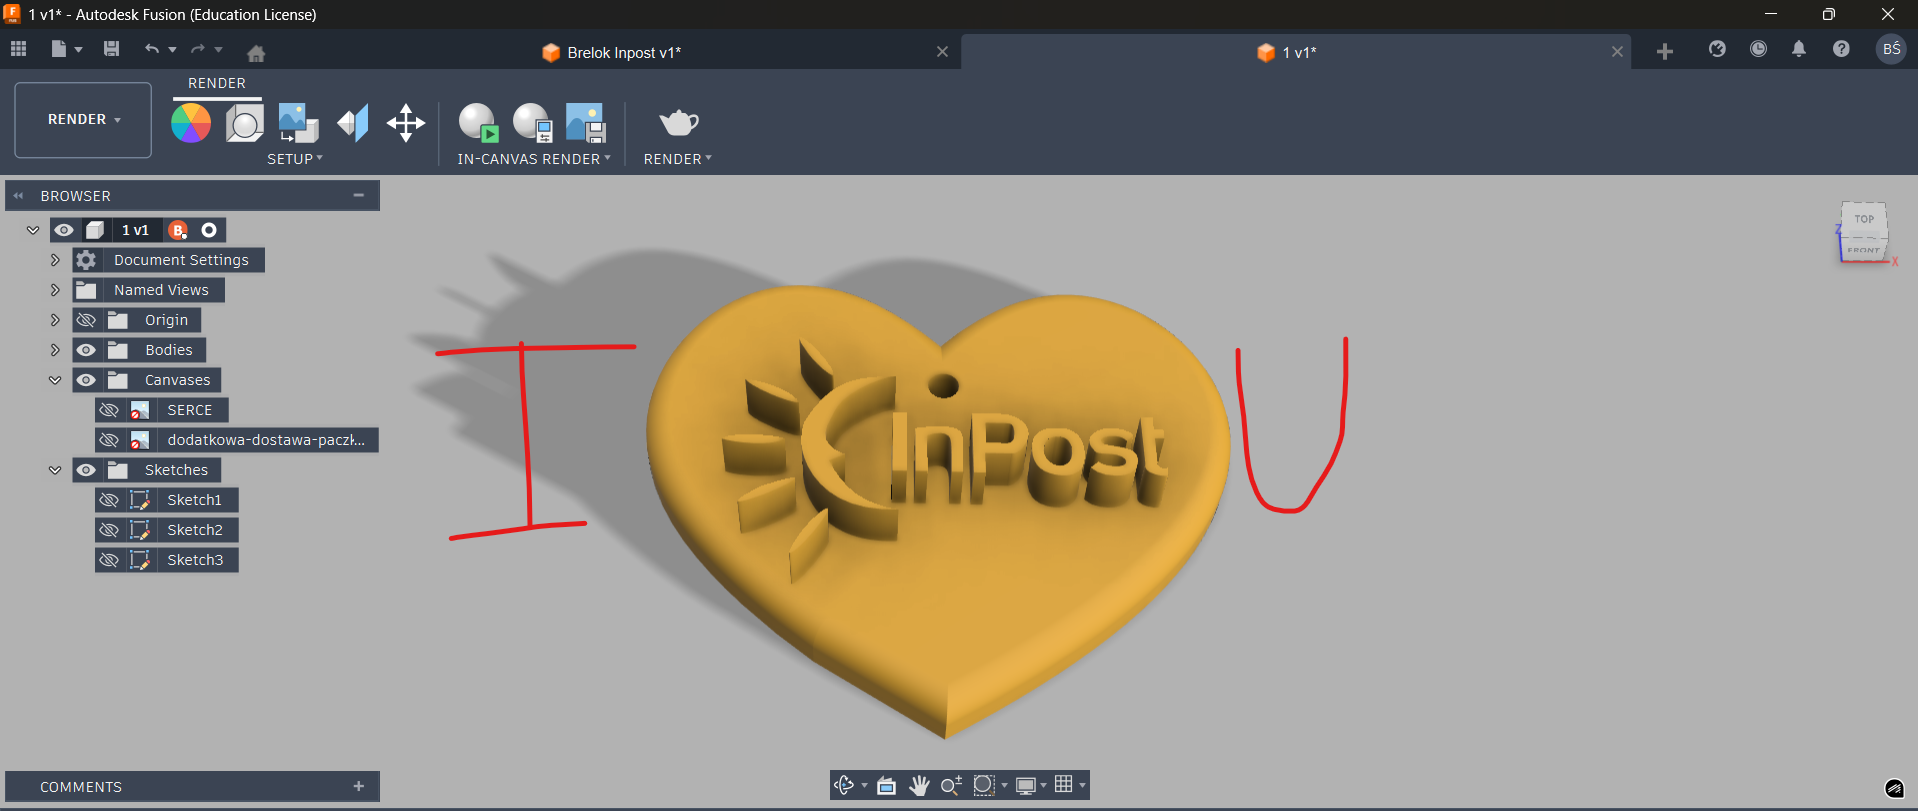
Task: Open the Appearance color wheel tool
Action: click(x=191, y=123)
